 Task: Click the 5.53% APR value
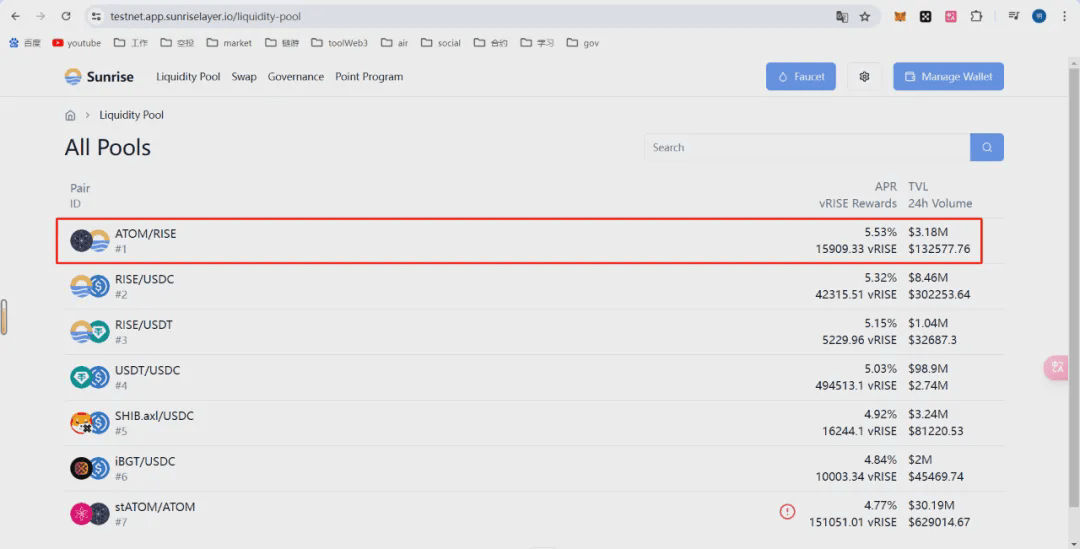(881, 233)
